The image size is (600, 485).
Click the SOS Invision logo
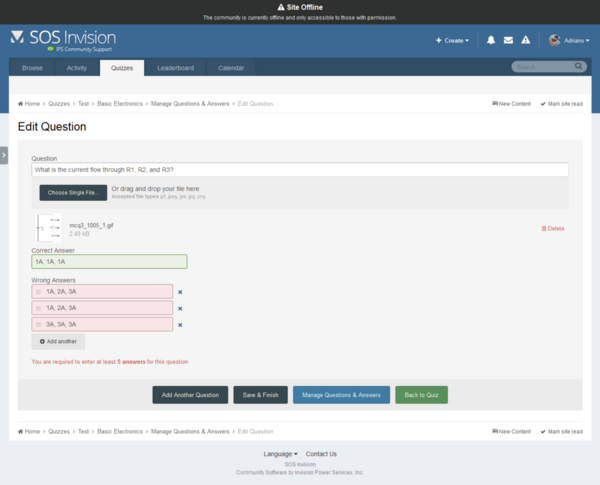tap(62, 39)
